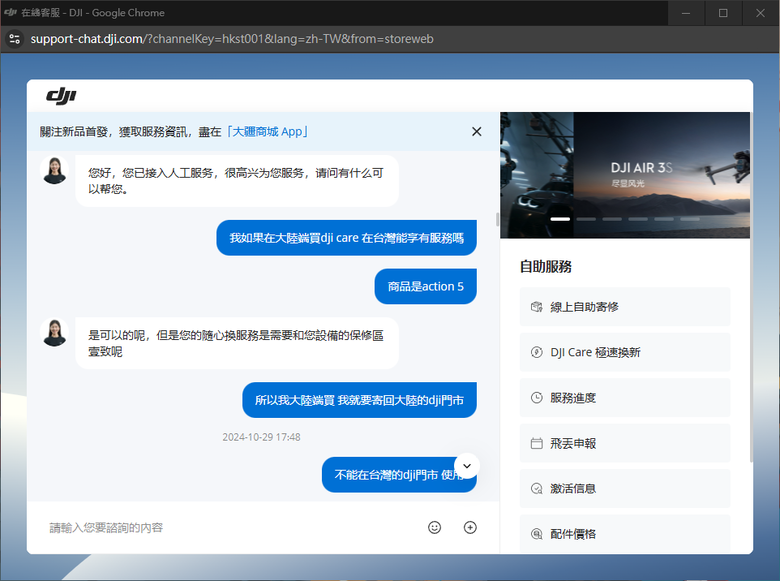The height and width of the screenshot is (581, 780).
Task: Click the DJI favicon in title bar
Action: click(10, 12)
